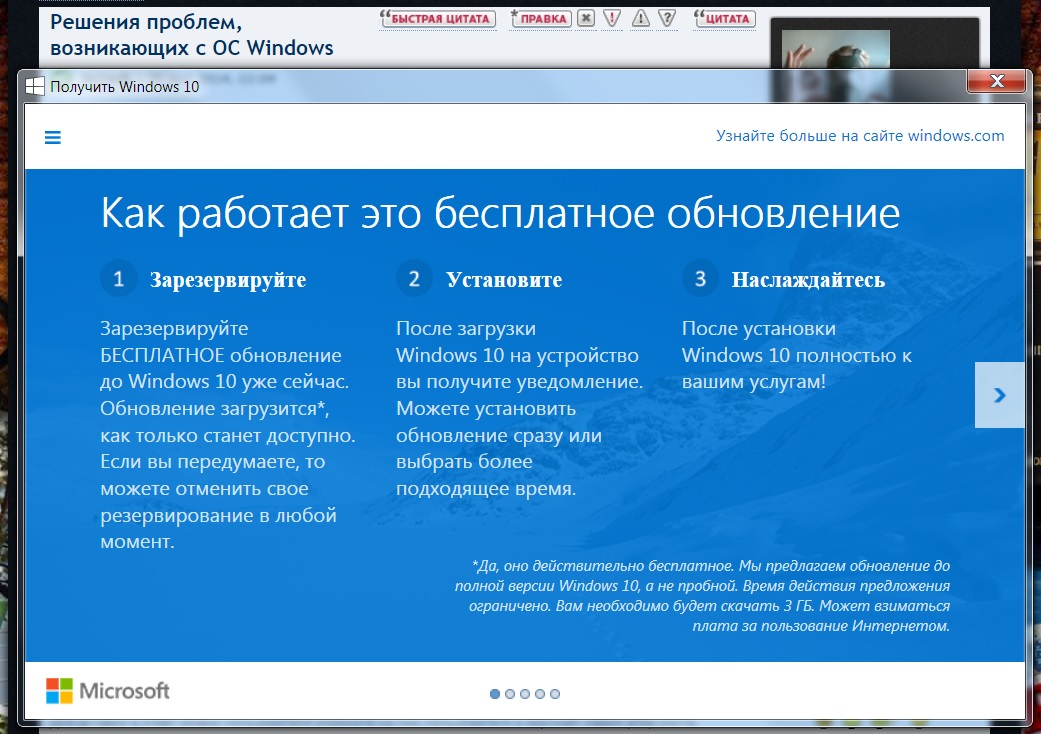This screenshot has height=734, width=1041.
Task: Click the question mark triangle forum icon
Action: (668, 18)
